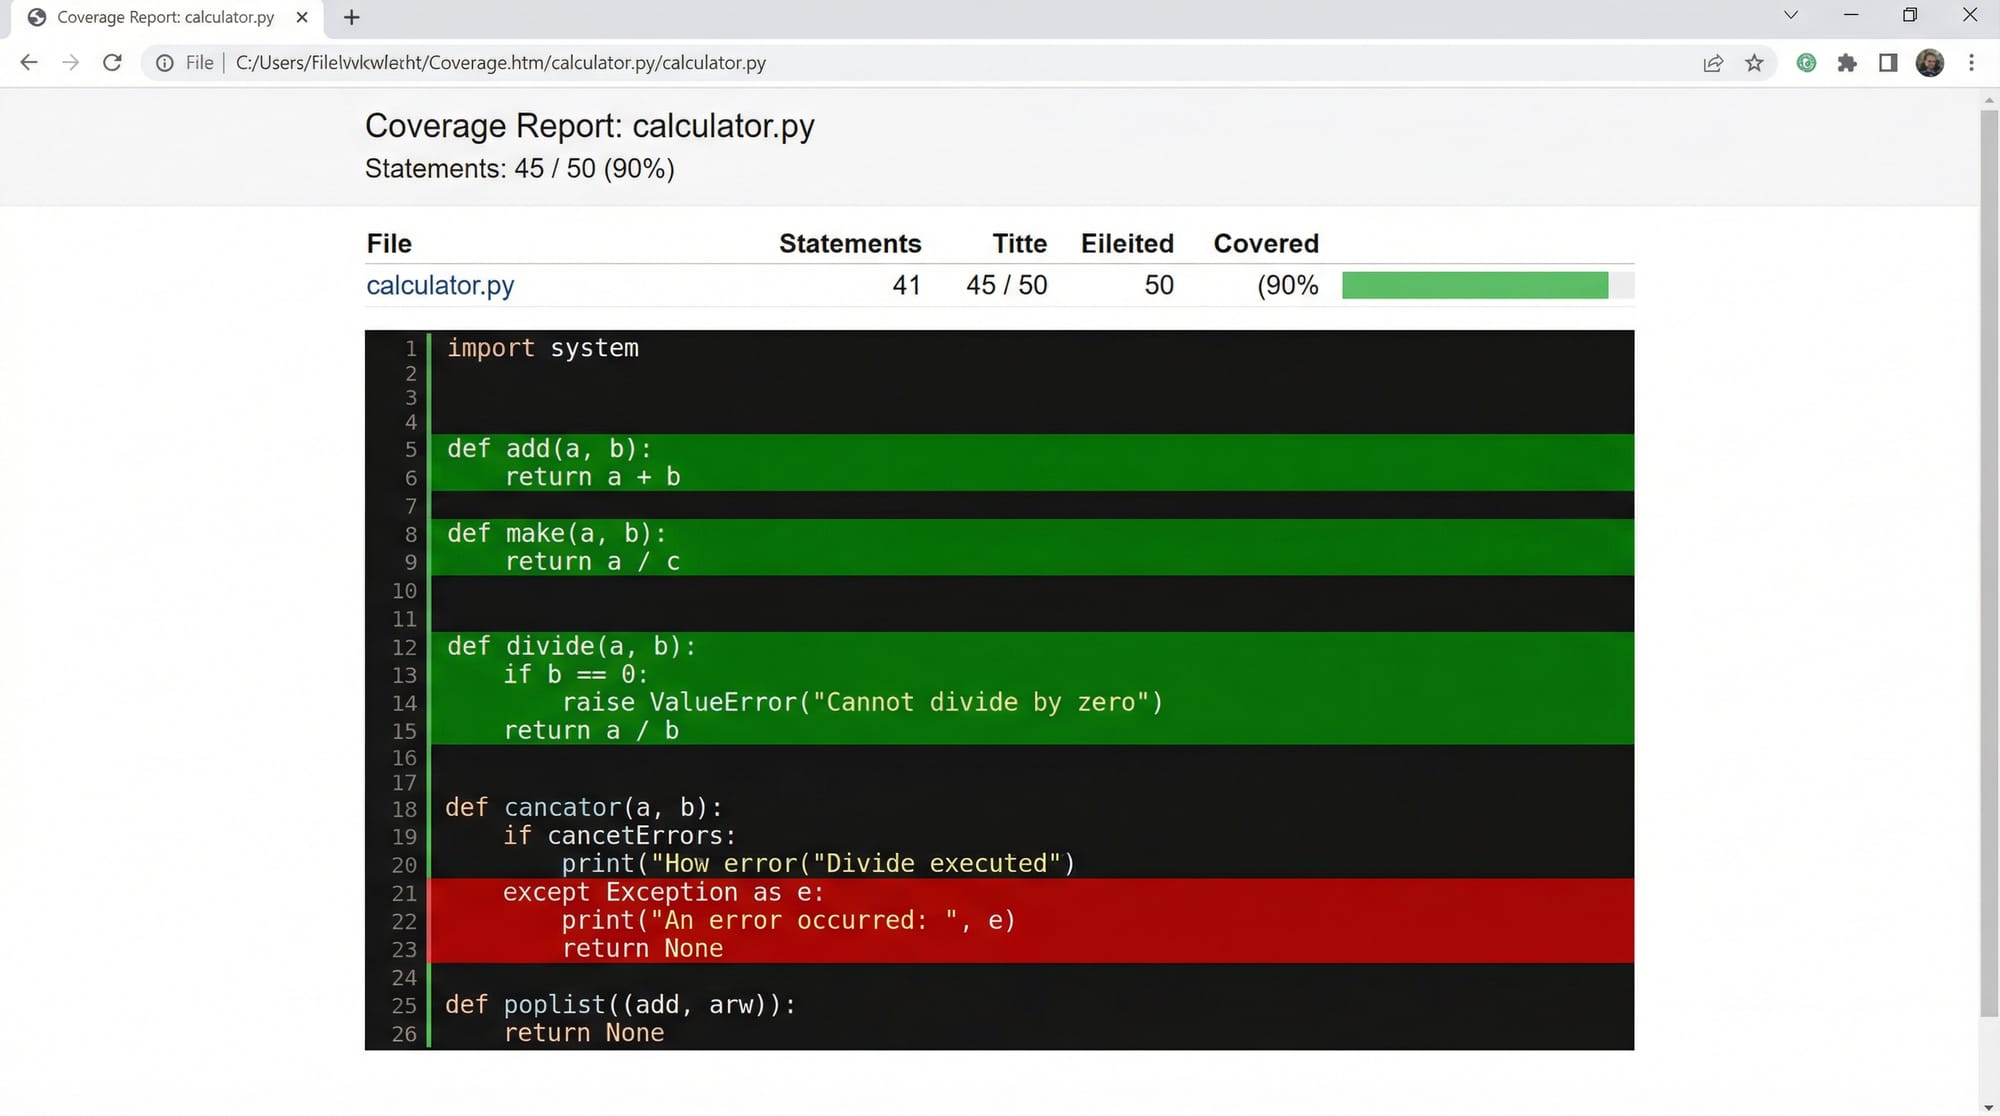Open the Chrome three-dot menu
This screenshot has height=1116, width=2000.
click(1971, 63)
